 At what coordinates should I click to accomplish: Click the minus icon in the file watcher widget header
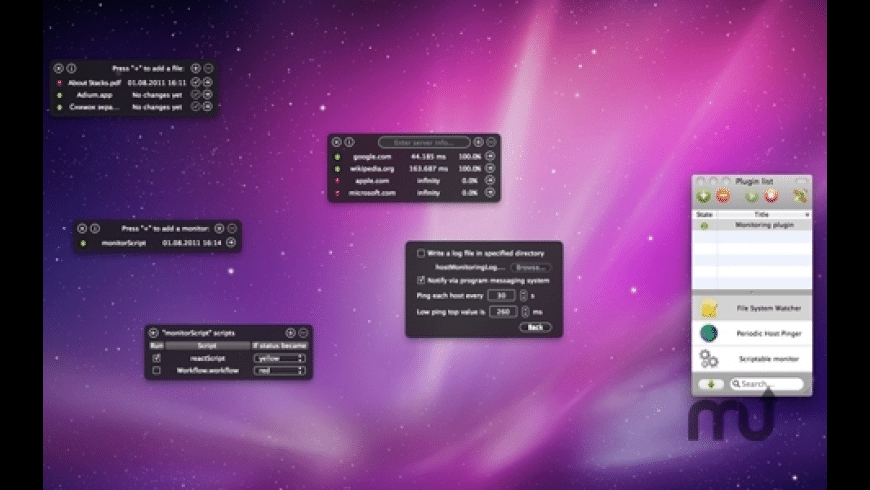click(x=208, y=68)
